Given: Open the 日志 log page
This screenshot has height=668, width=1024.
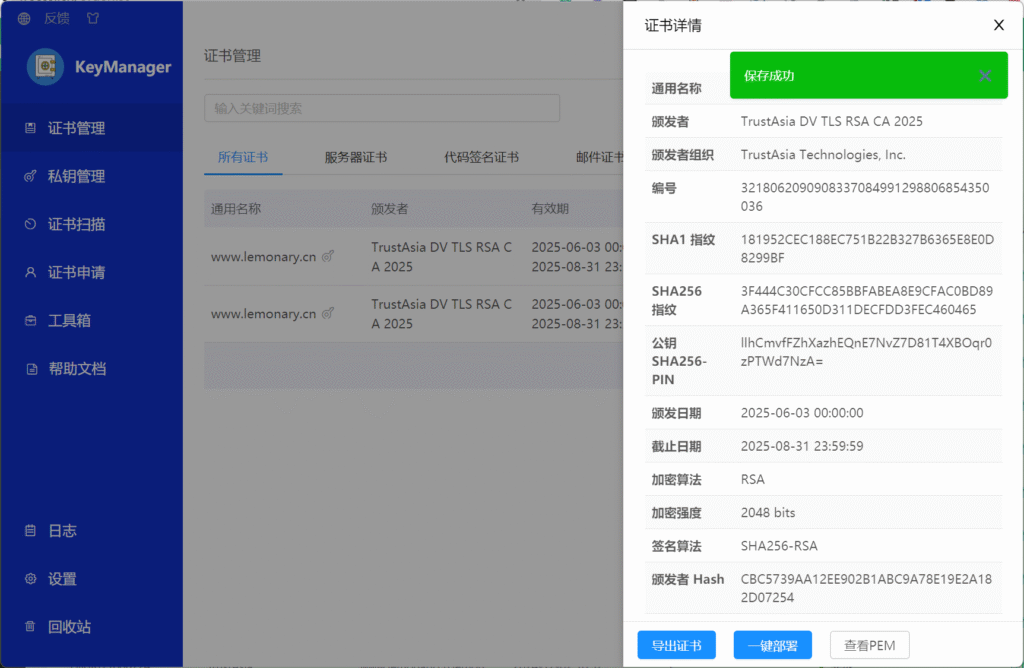Looking at the screenshot, I should [62, 530].
